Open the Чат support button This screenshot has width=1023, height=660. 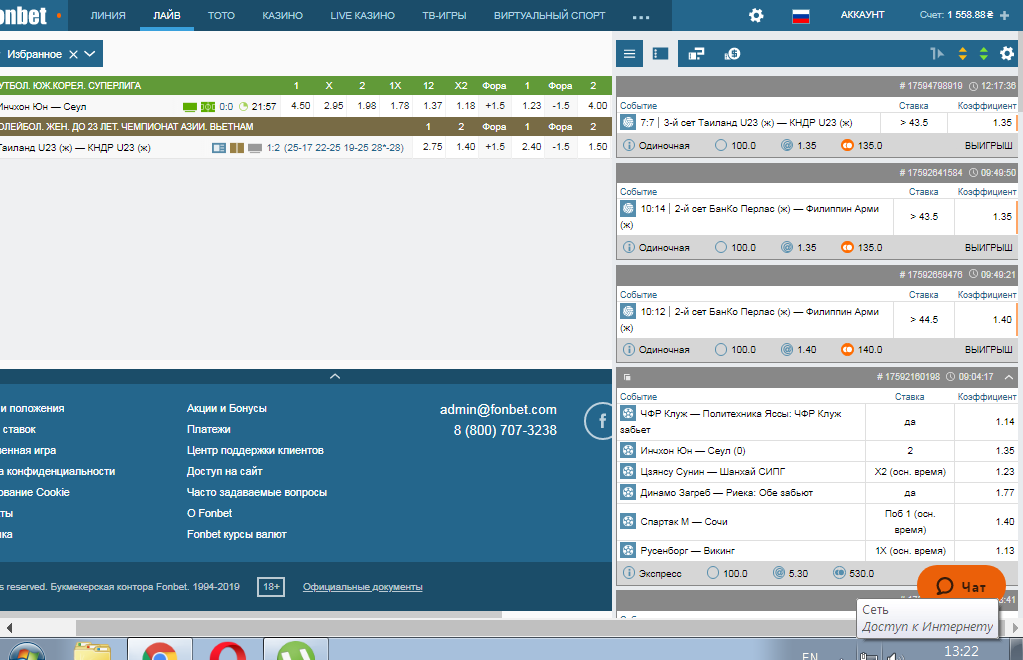click(x=961, y=586)
